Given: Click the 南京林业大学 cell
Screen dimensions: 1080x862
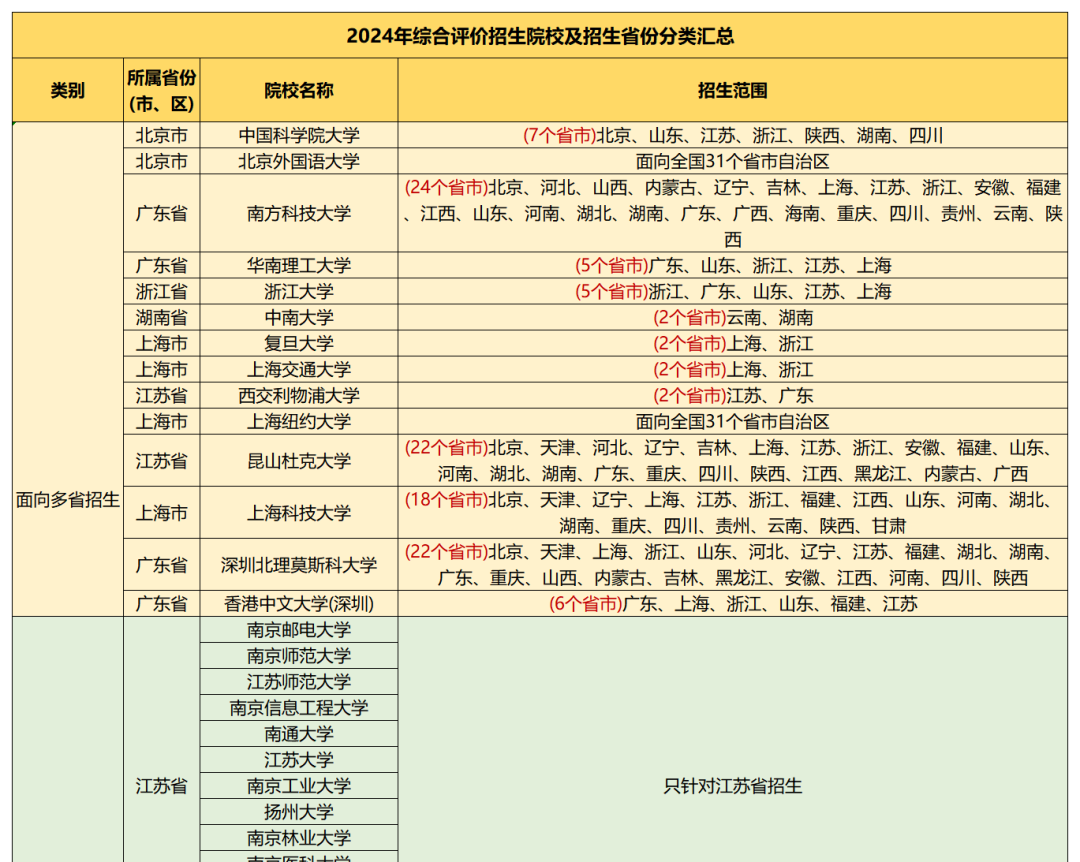Looking at the screenshot, I should coord(299,838).
